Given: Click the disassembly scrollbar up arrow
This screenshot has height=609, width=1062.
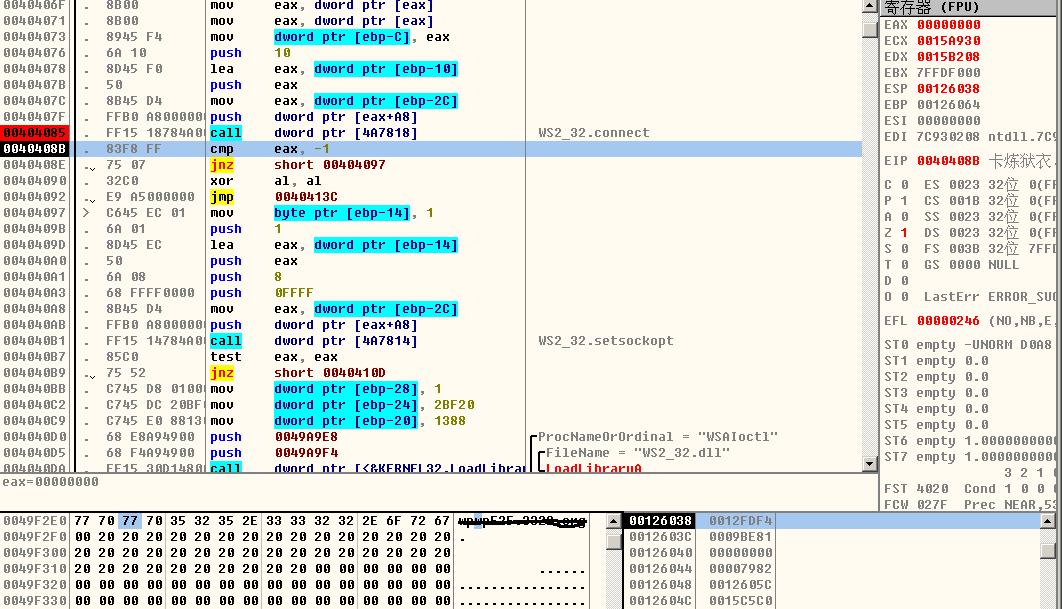Looking at the screenshot, I should [870, 7].
